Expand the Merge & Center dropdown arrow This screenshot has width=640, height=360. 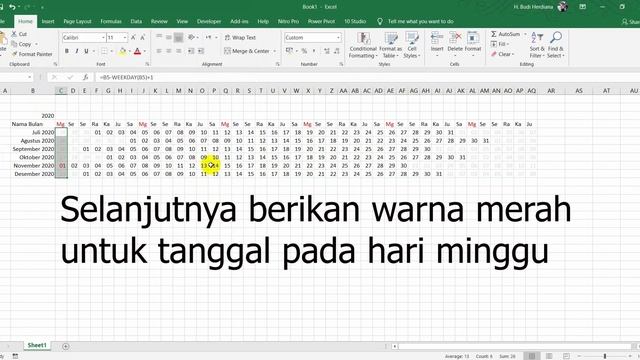[275, 51]
